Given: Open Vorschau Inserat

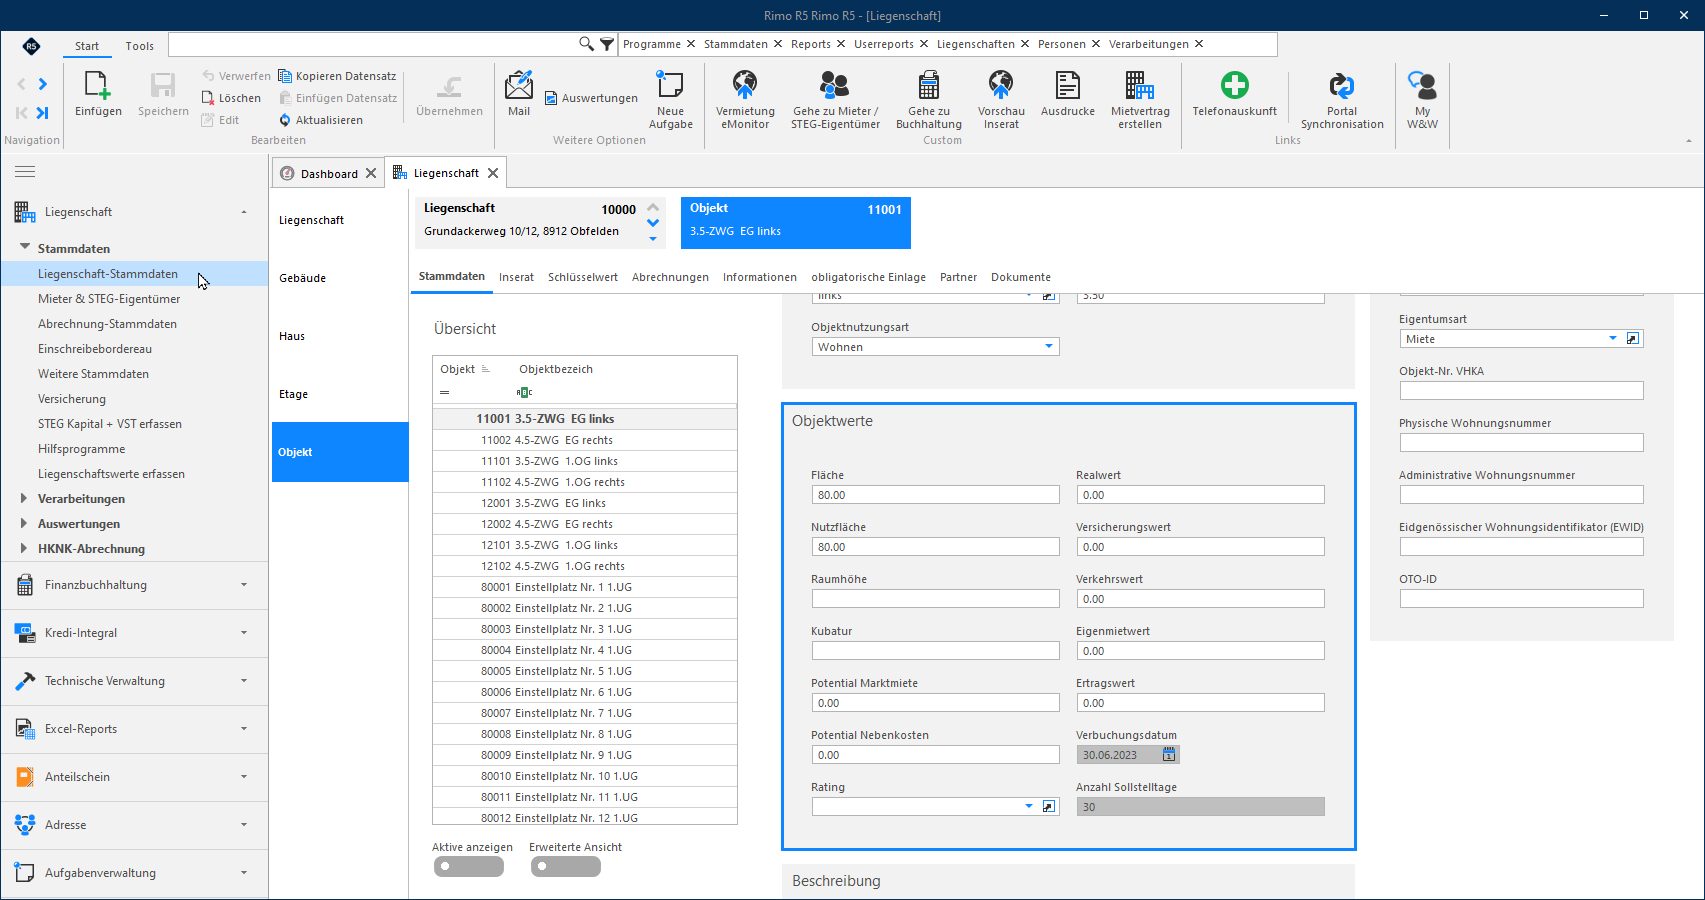Looking at the screenshot, I should pyautogui.click(x=1001, y=100).
